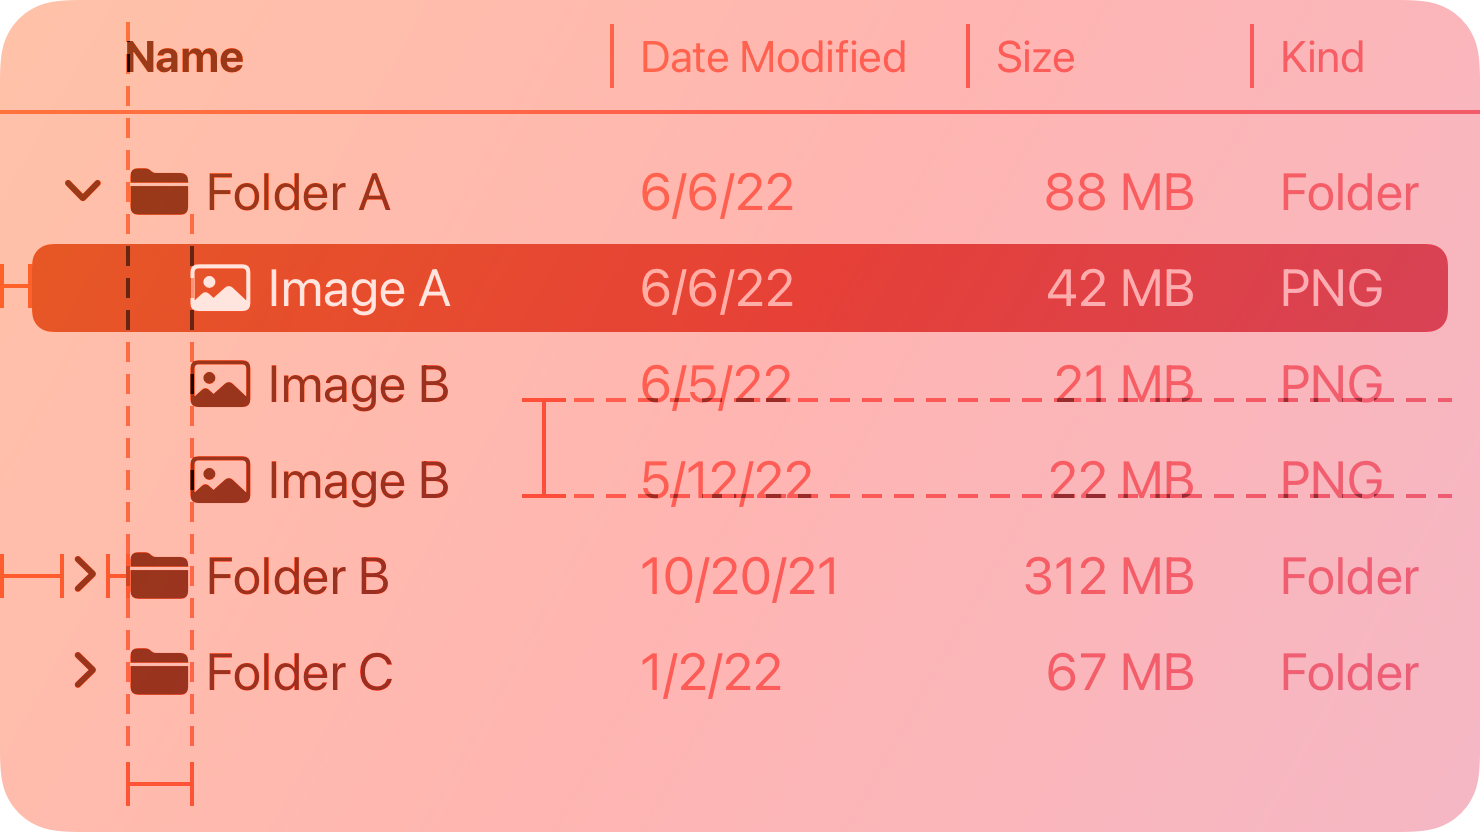Image resolution: width=1480 pixels, height=832 pixels.
Task: Click the Folder A name label
Action: 299,192
